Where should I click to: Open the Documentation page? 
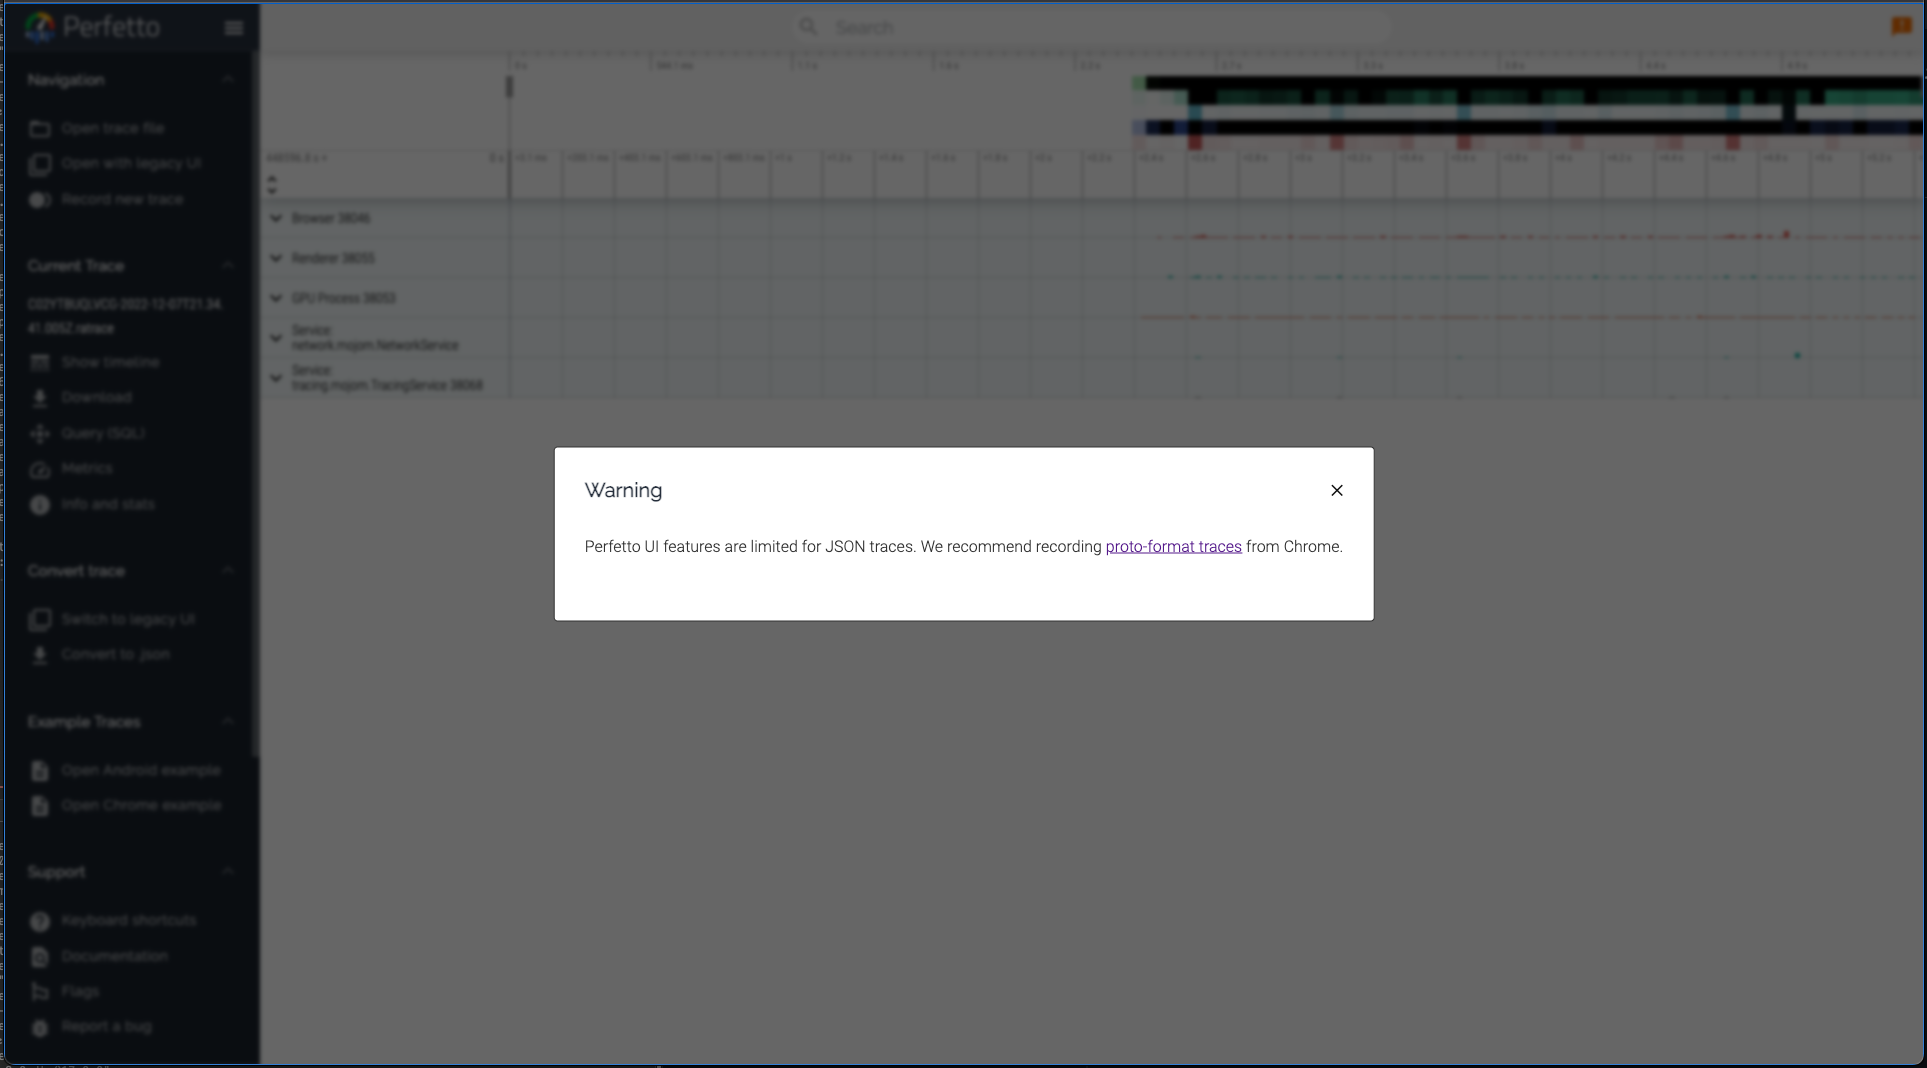coord(40,956)
